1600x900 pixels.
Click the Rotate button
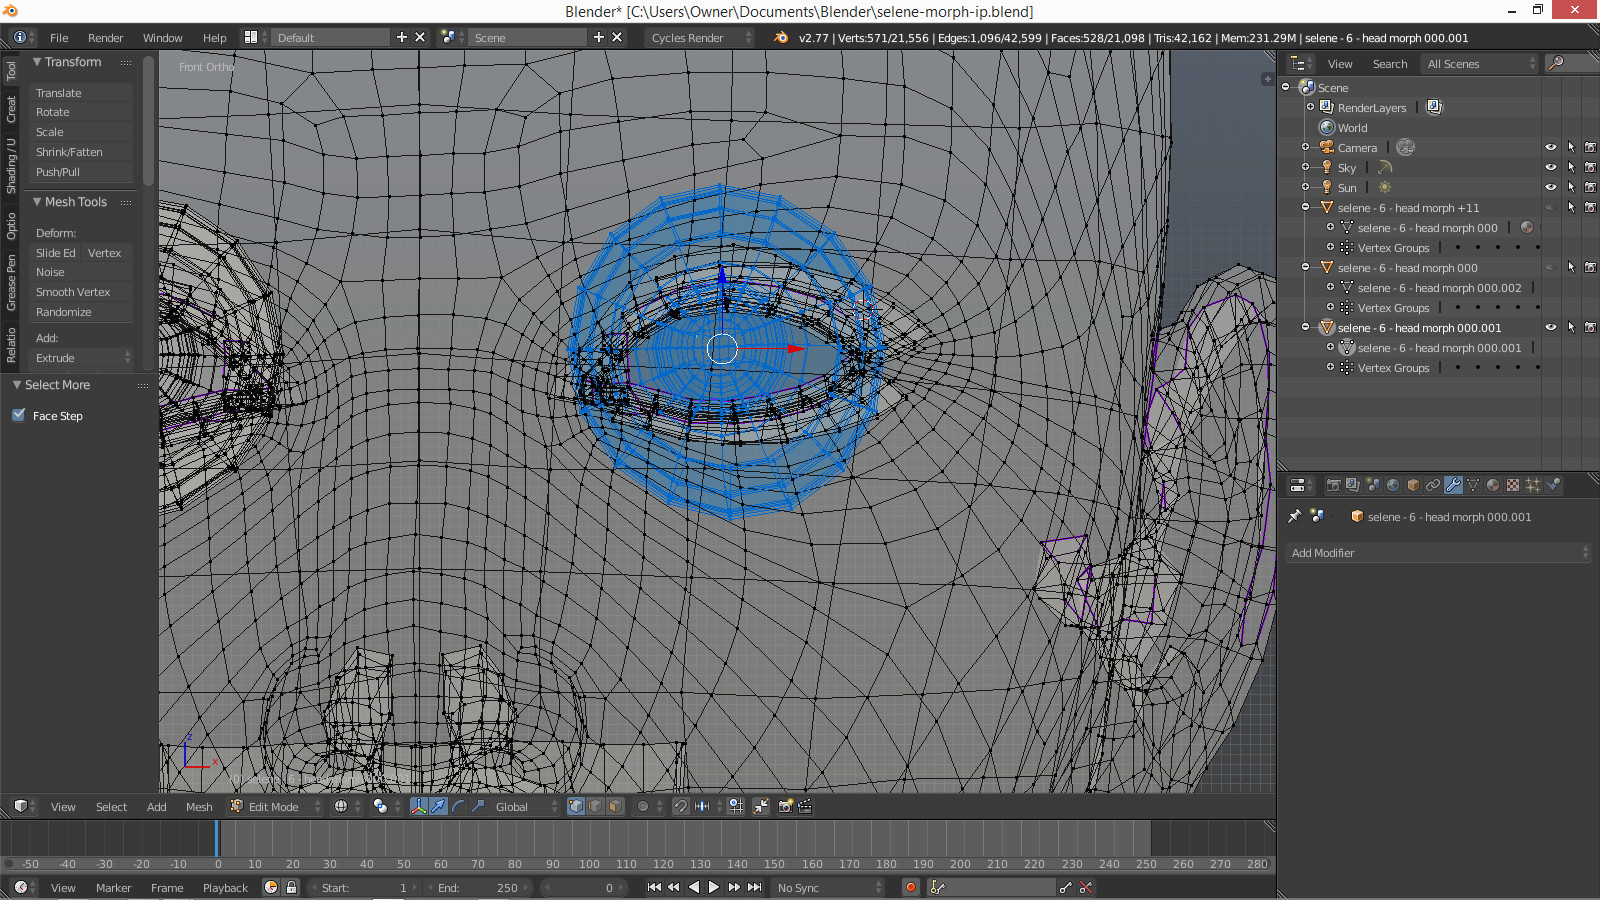click(82, 112)
